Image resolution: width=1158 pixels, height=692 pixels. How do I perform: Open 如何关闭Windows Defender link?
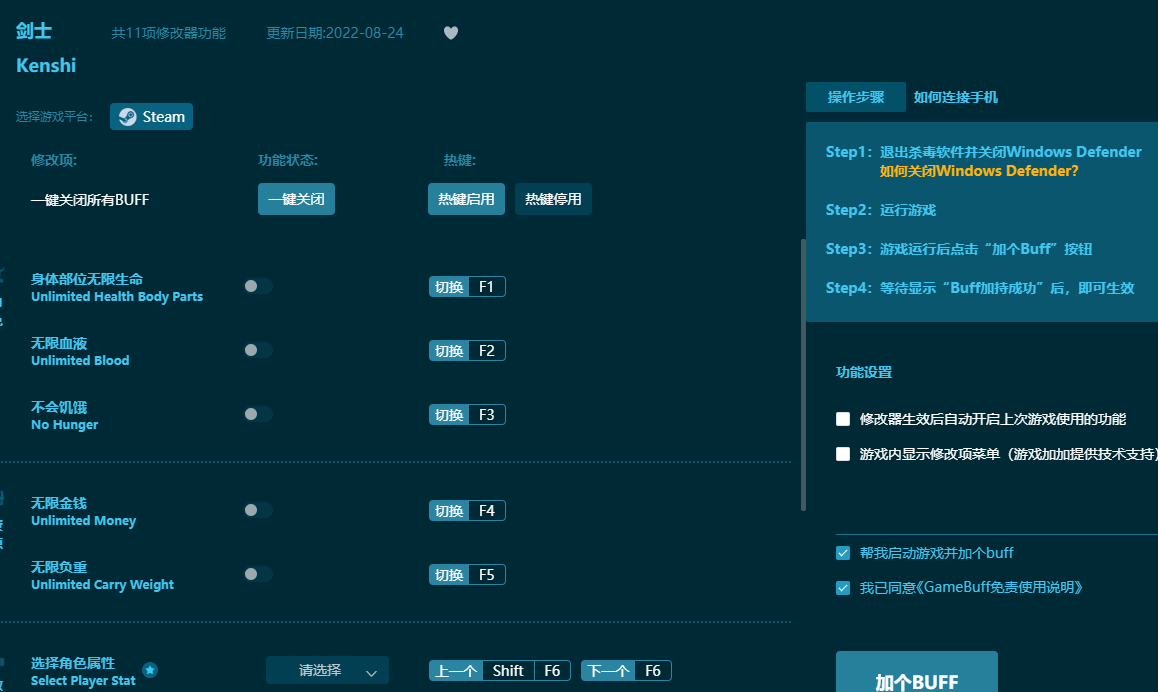coord(979,171)
